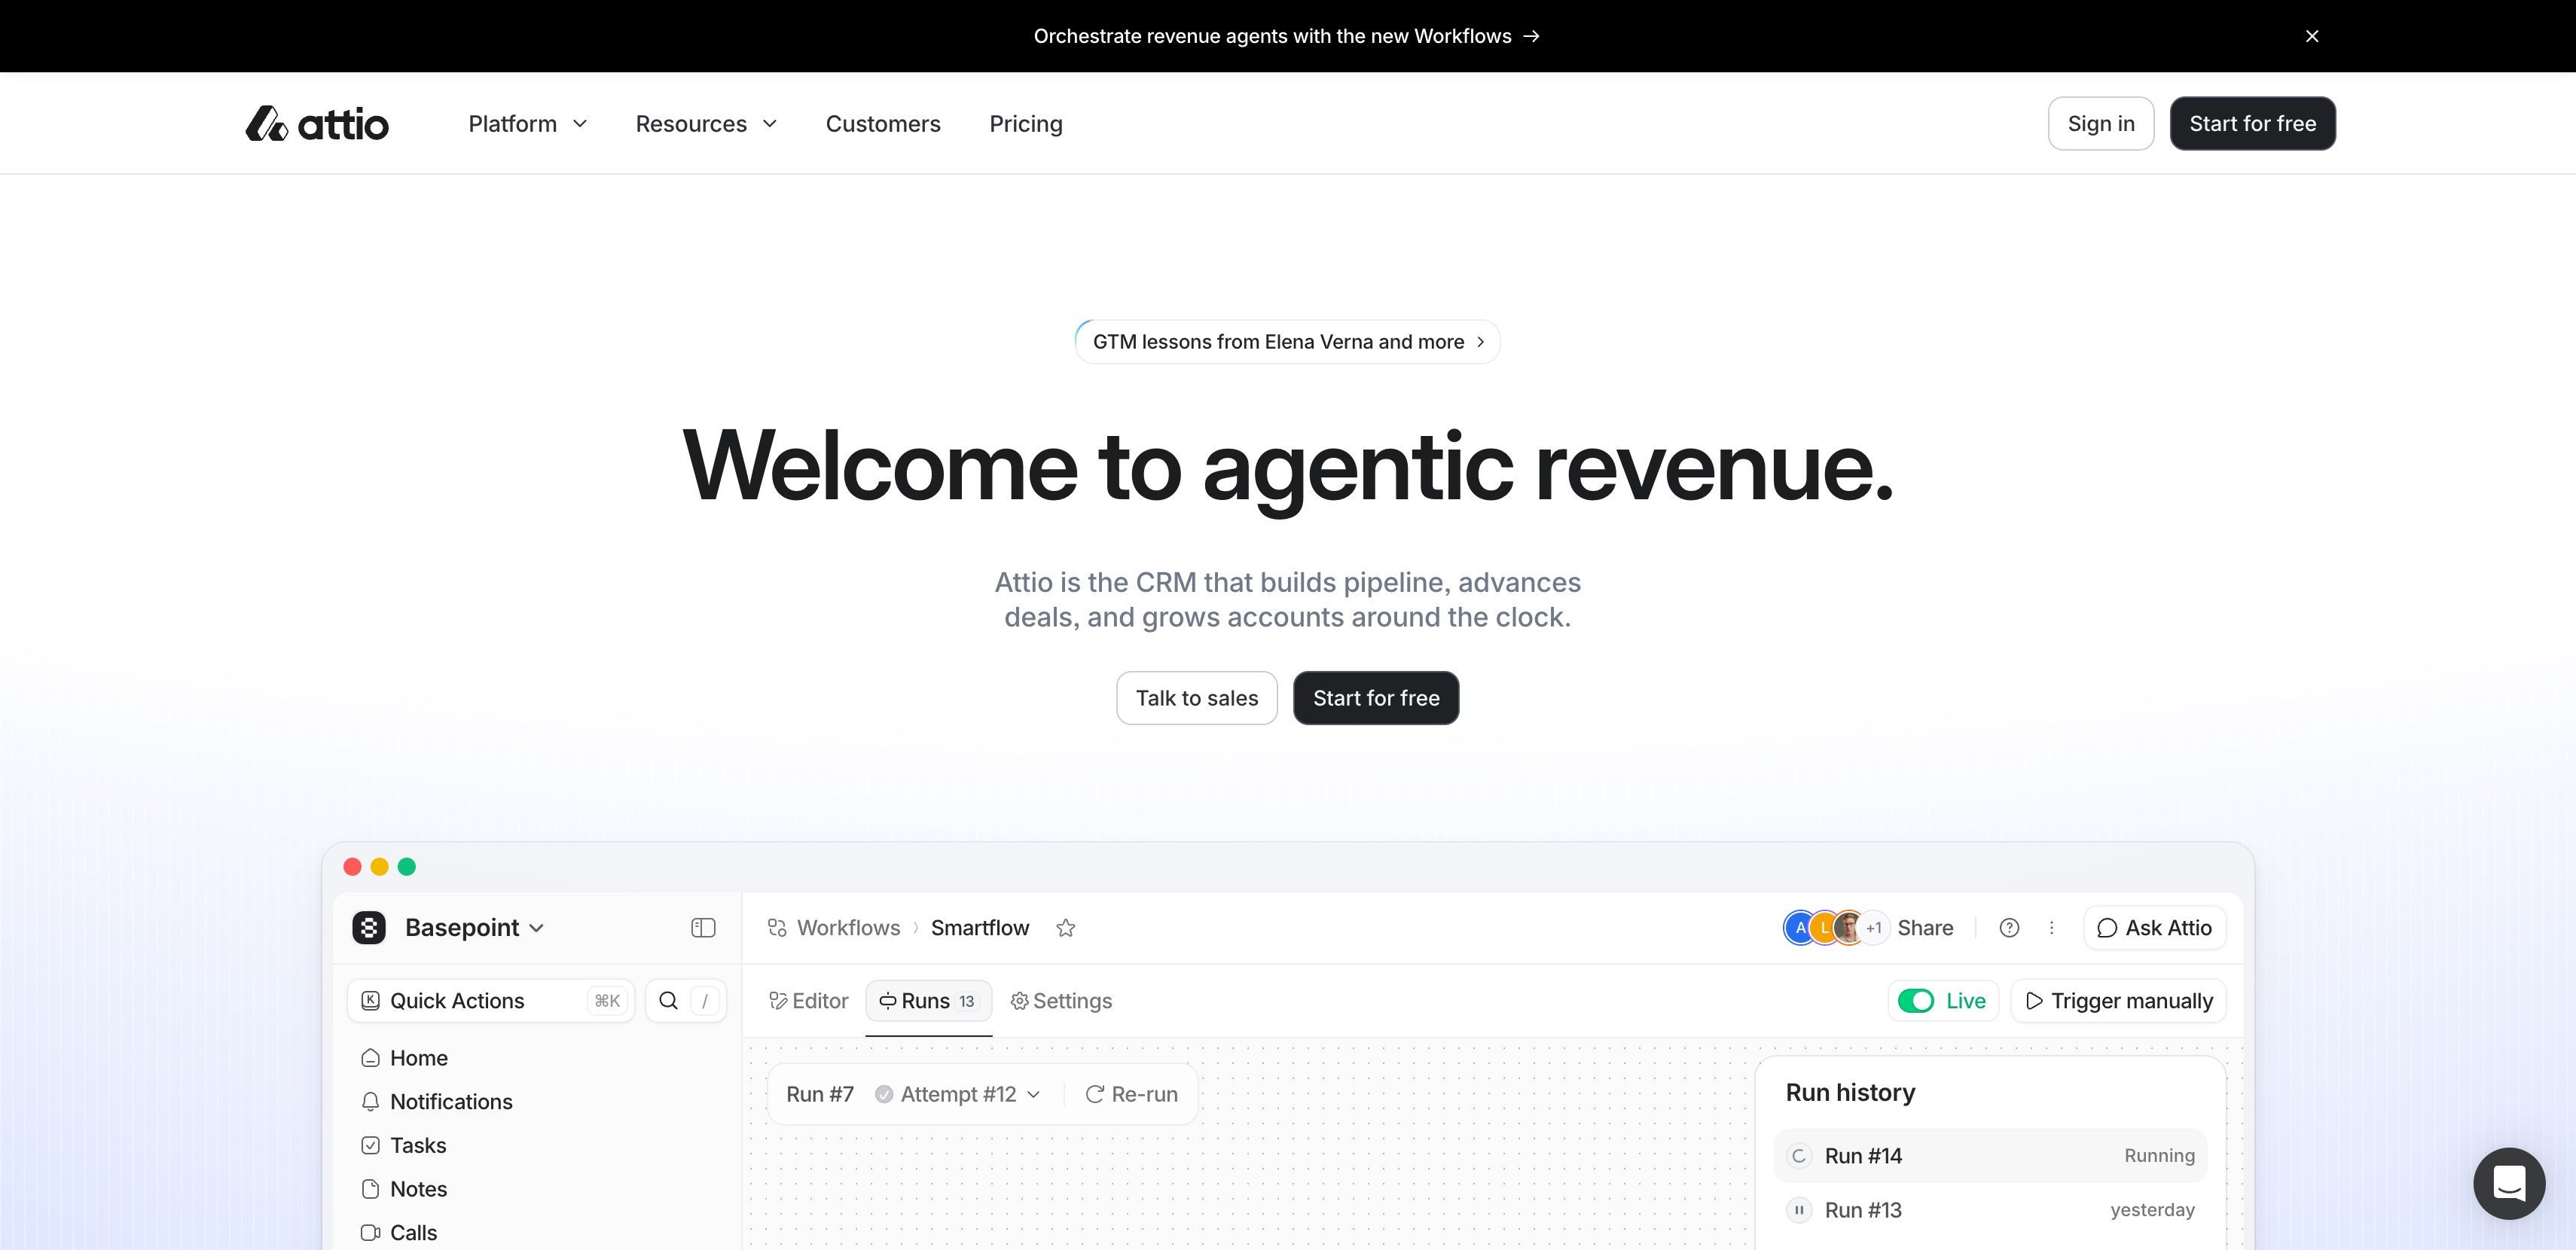Expand the Platform navigation dropdown
Screen dimensions: 2576x1250
pyautogui.click(x=527, y=124)
